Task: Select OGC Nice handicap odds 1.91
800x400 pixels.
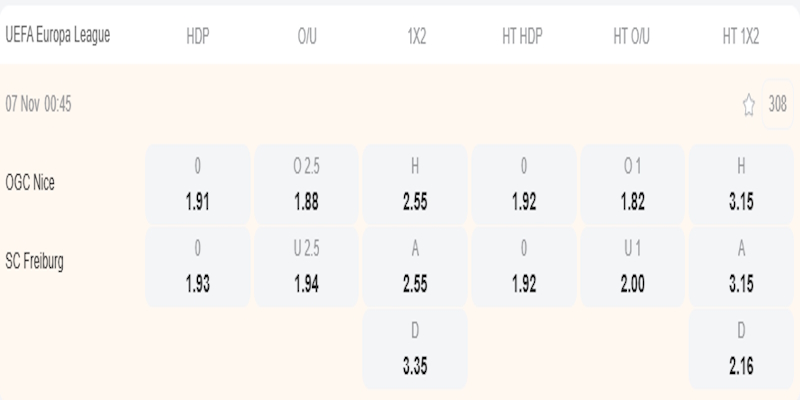Action: pyautogui.click(x=198, y=184)
